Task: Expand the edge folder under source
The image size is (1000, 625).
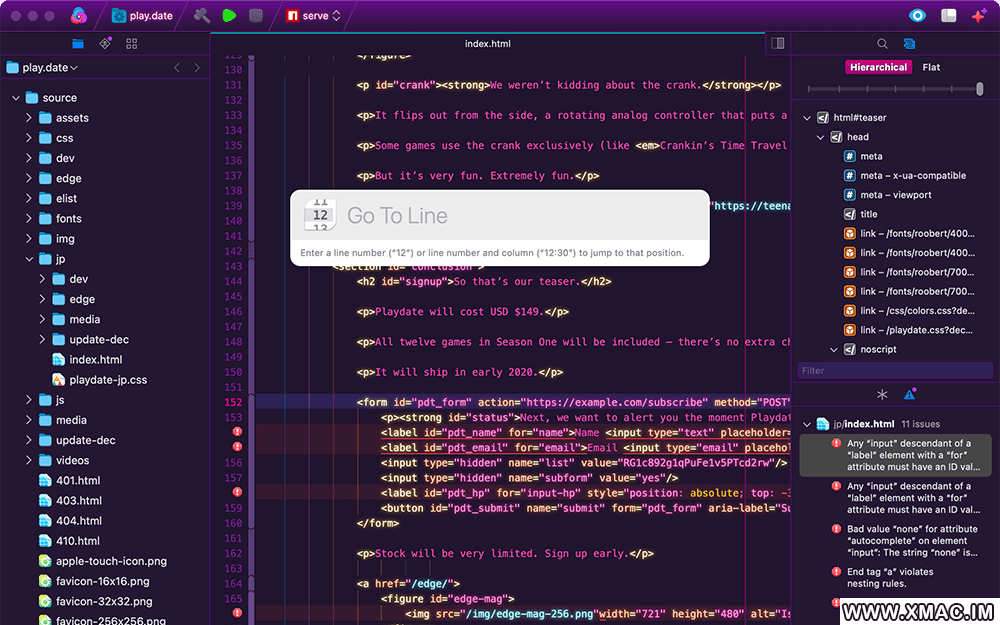Action: [x=29, y=178]
